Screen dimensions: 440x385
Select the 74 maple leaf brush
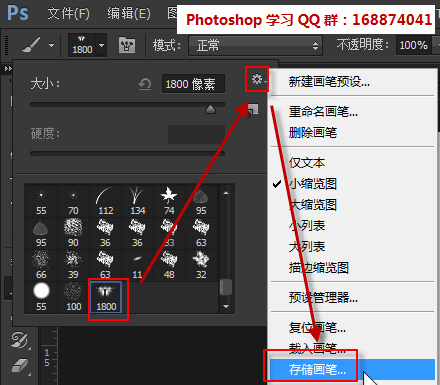[169, 202]
